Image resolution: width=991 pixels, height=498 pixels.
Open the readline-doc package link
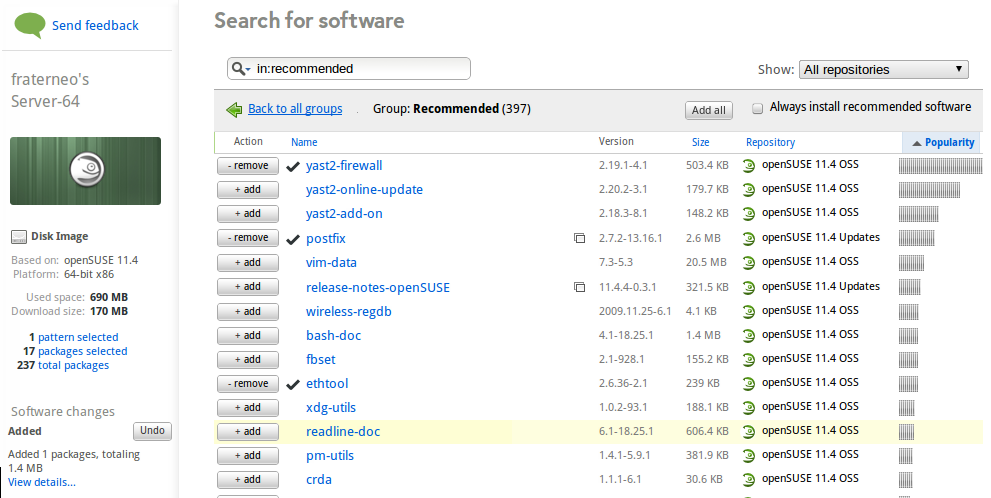point(343,432)
